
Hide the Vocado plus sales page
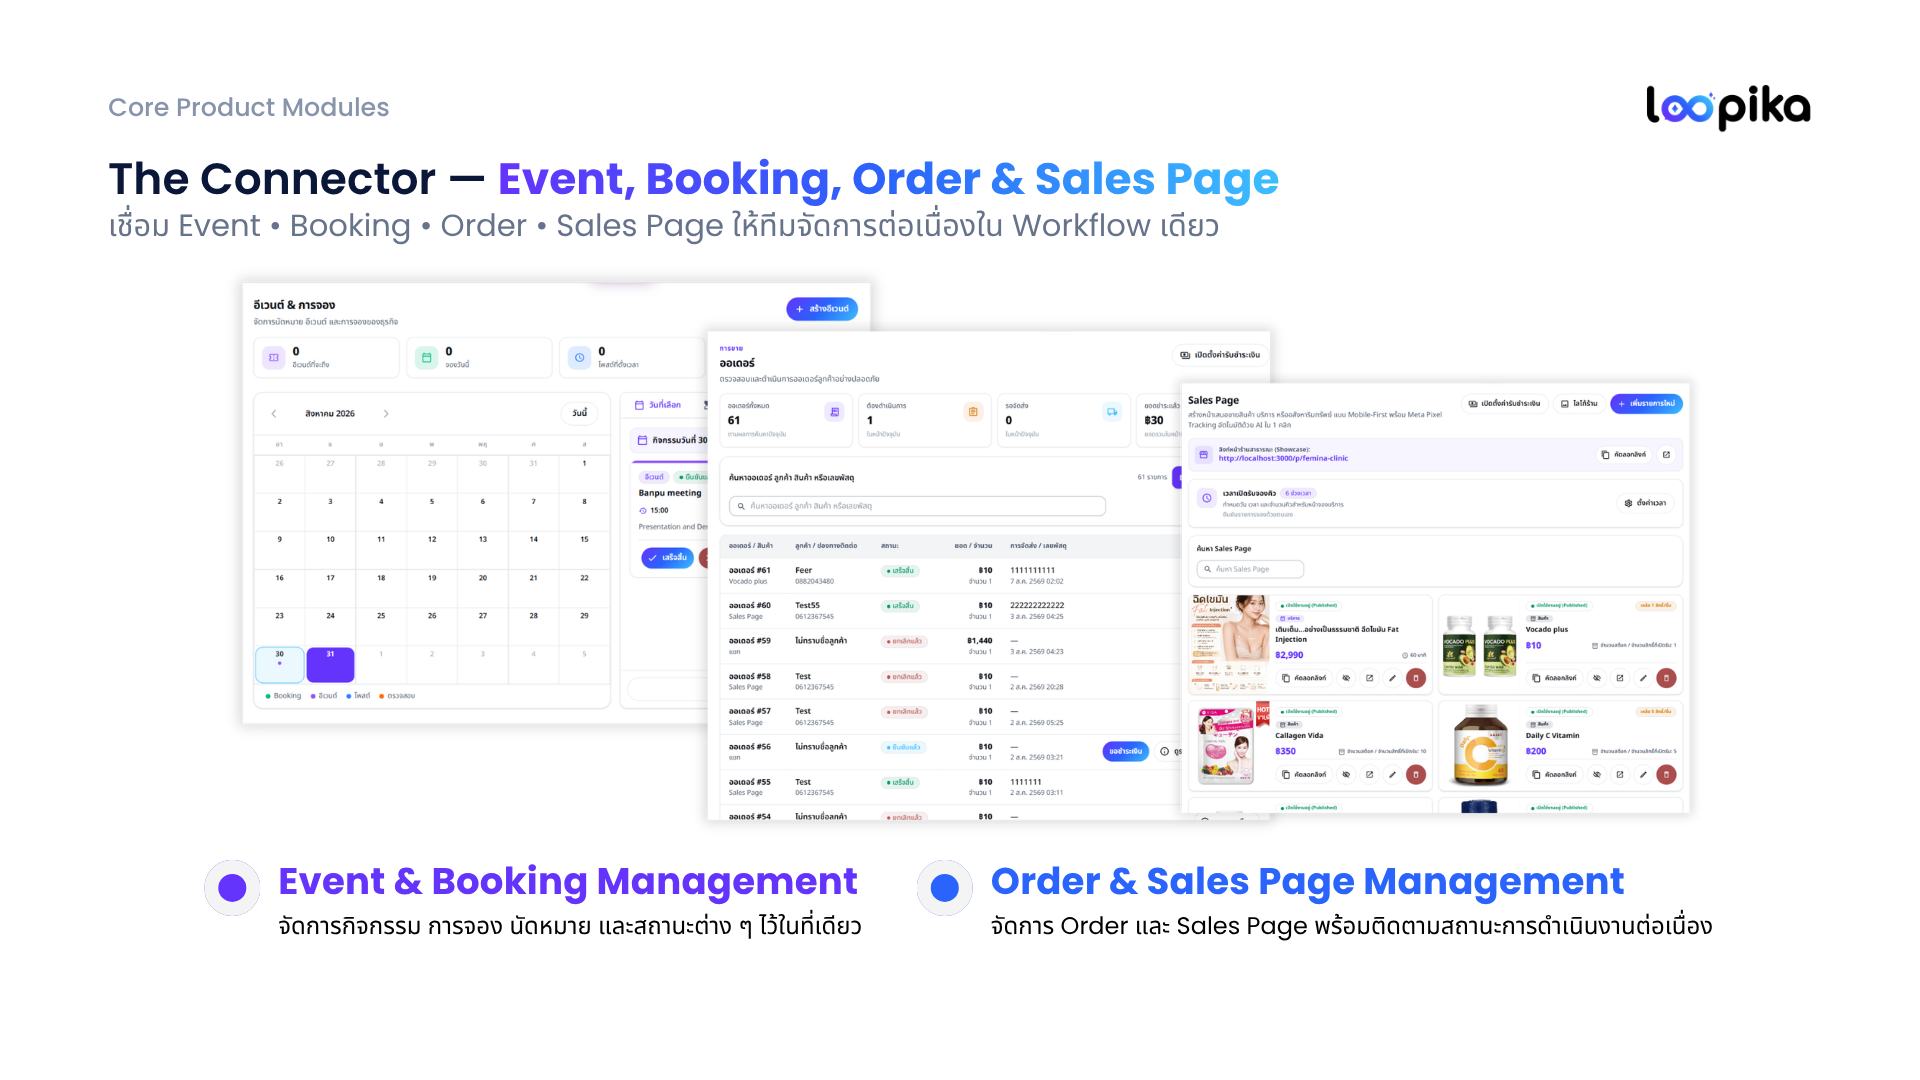(1597, 678)
